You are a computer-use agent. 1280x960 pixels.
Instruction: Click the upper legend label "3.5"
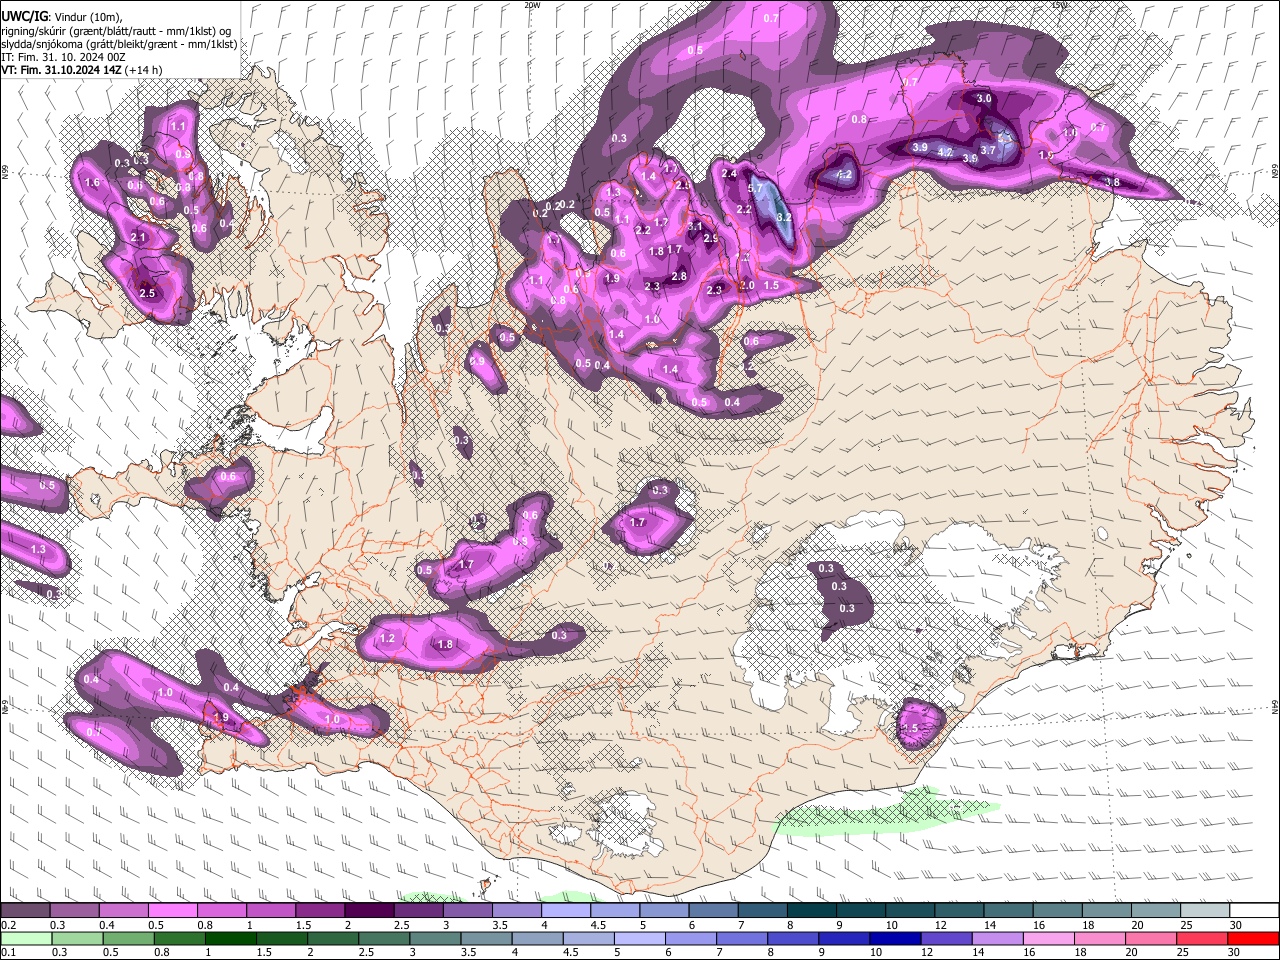point(500,925)
